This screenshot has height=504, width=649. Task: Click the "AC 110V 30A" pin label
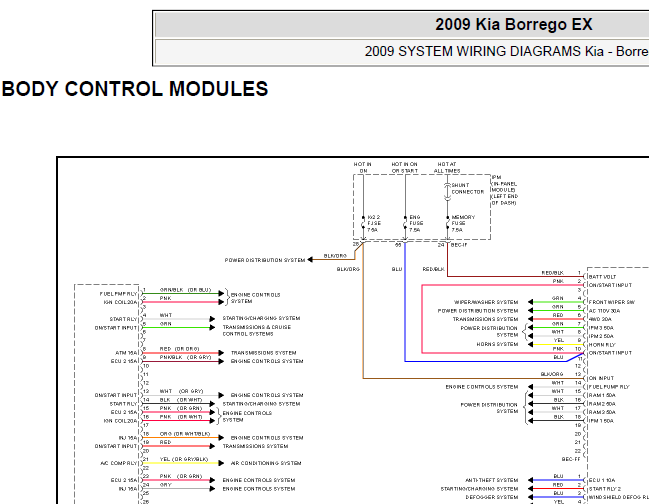pyautogui.click(x=604, y=311)
